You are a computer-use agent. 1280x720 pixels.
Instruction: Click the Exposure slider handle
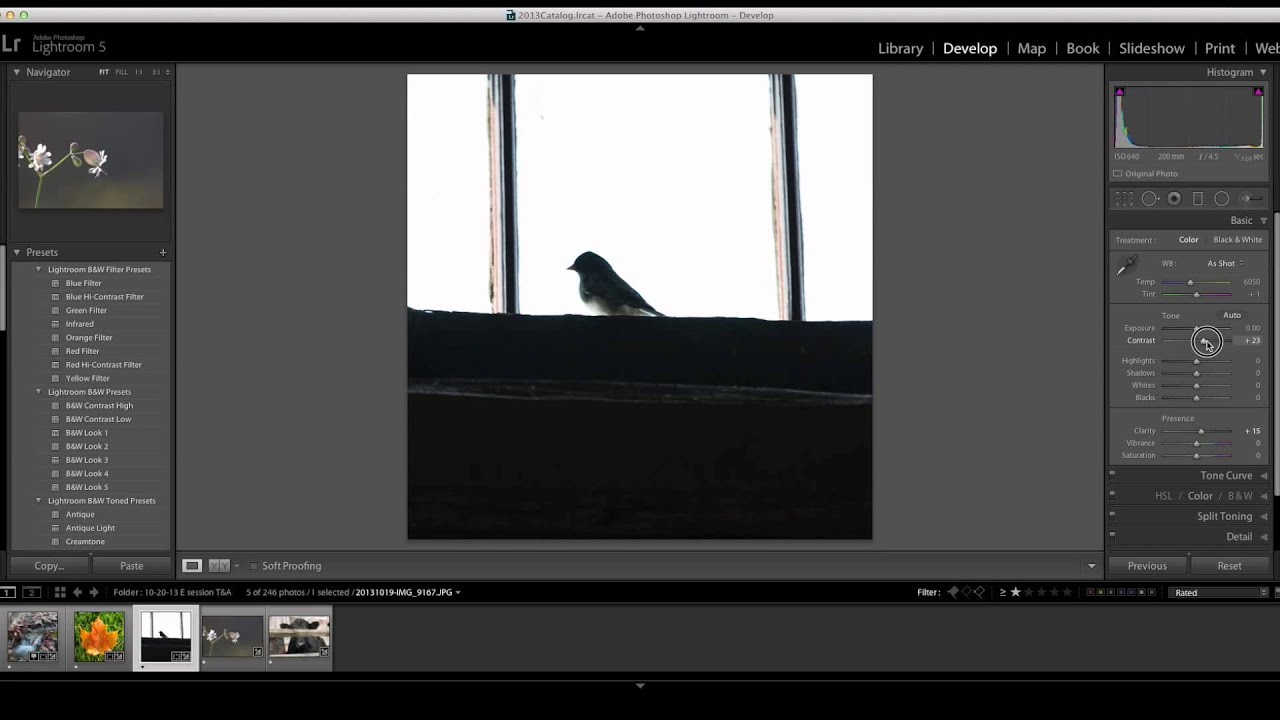coord(1197,329)
